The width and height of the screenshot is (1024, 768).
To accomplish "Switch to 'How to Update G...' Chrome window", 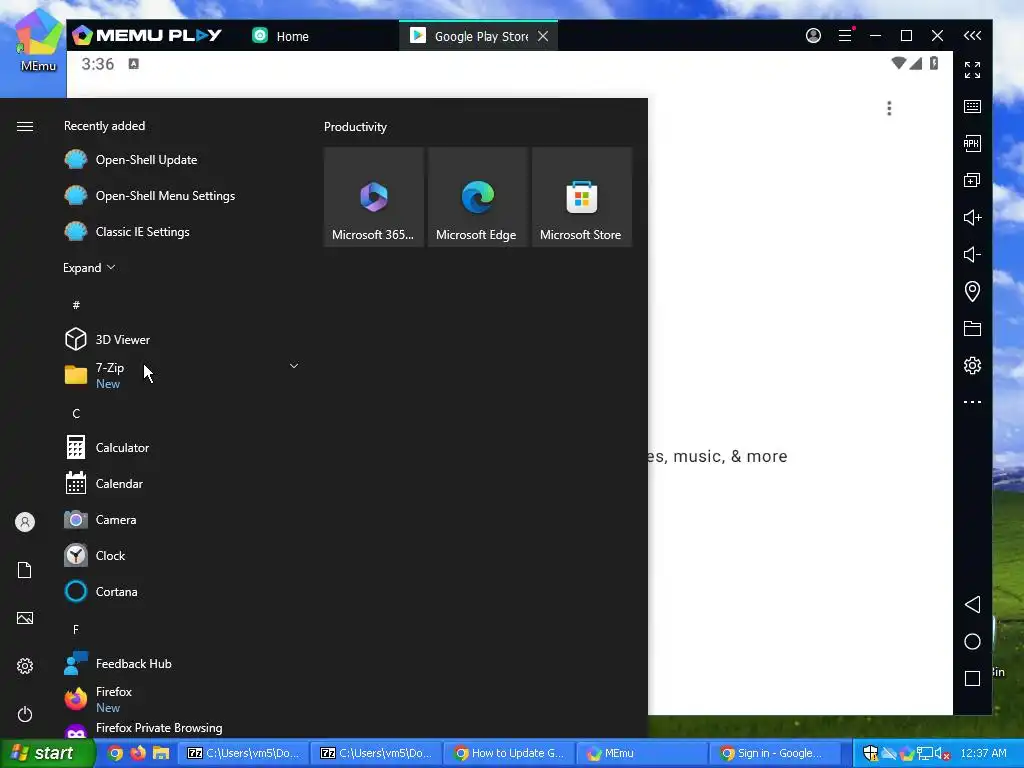I will pos(509,753).
